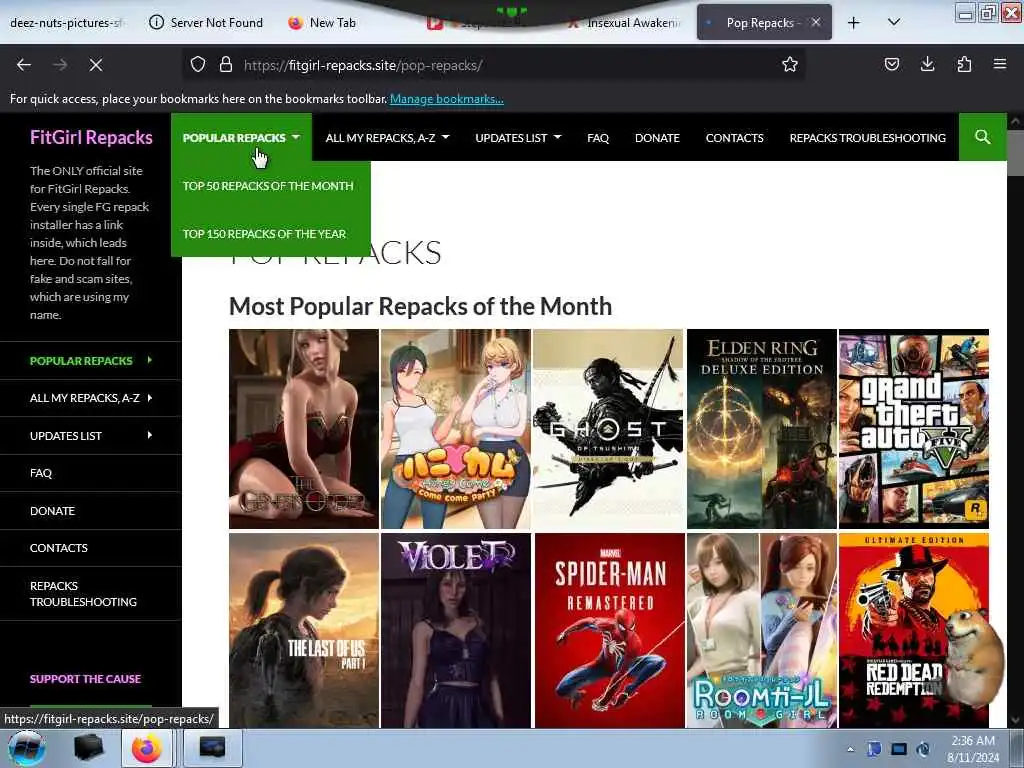Switch to the Server Not Found tab
Viewport: 1024px width, 768px height.
click(206, 23)
